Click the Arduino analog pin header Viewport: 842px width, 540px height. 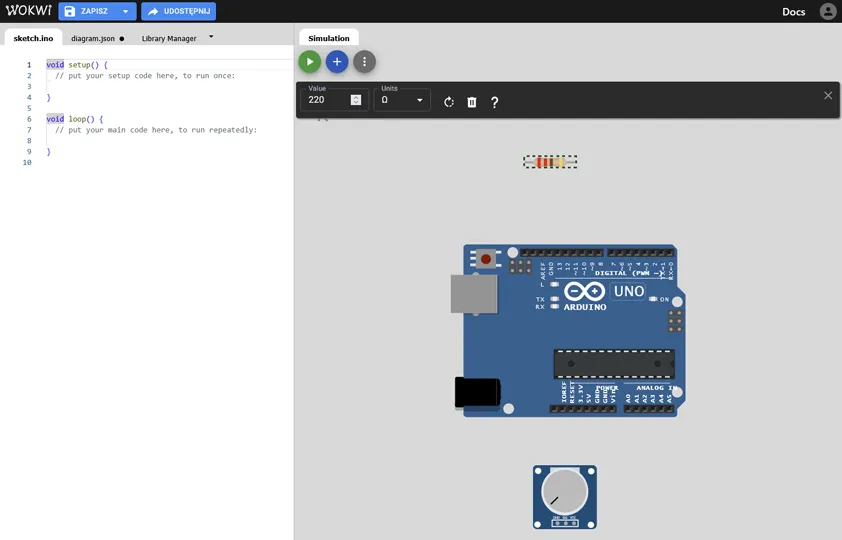click(649, 409)
